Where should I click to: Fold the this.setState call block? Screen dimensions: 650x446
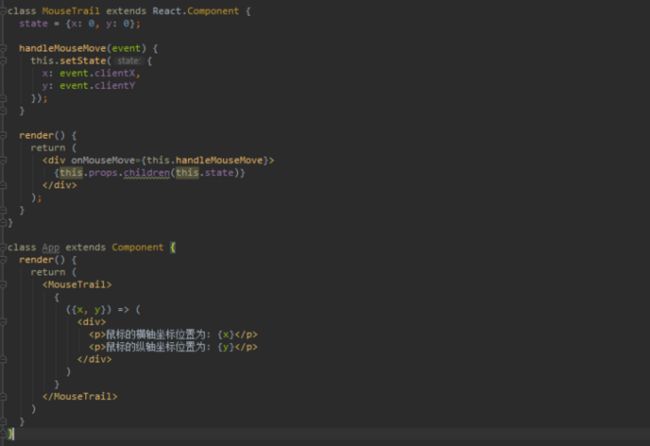3,60
